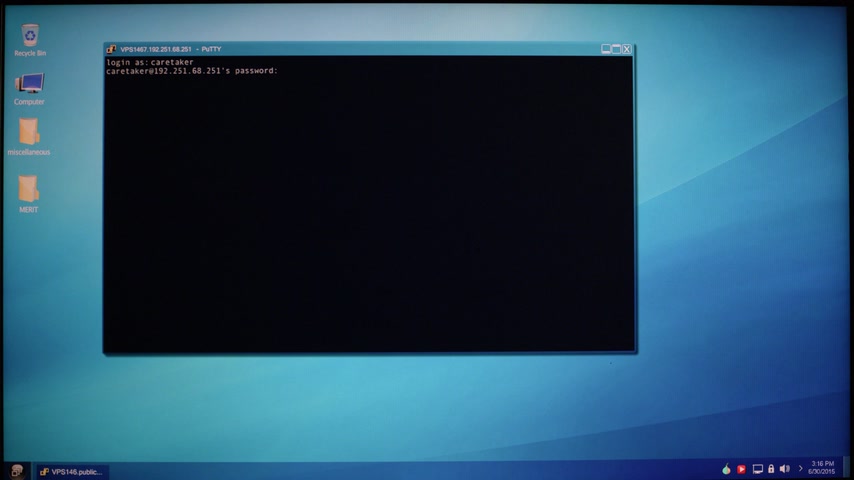854x480 pixels.
Task: Open the display monitor tray icon
Action: (x=757, y=469)
